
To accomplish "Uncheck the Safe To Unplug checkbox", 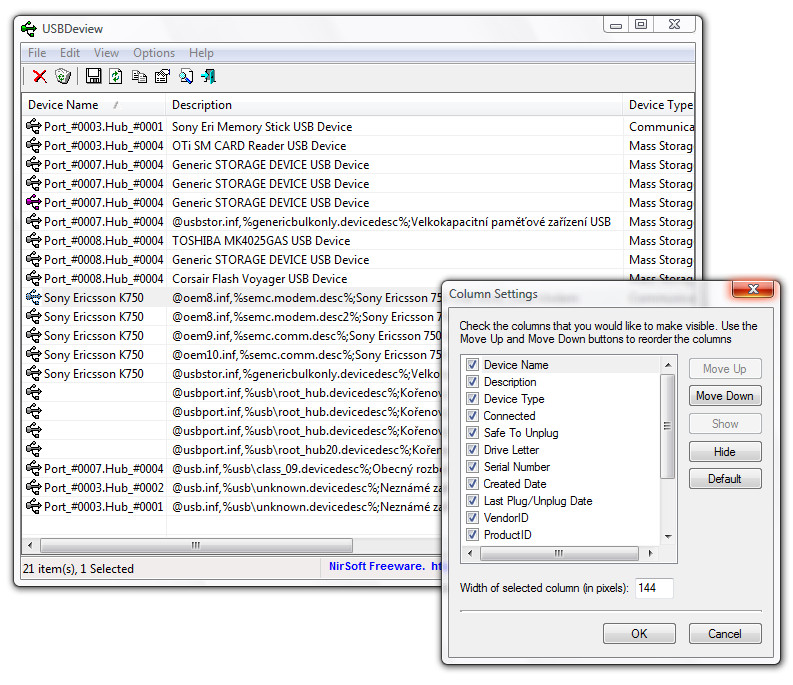I will 472,433.
